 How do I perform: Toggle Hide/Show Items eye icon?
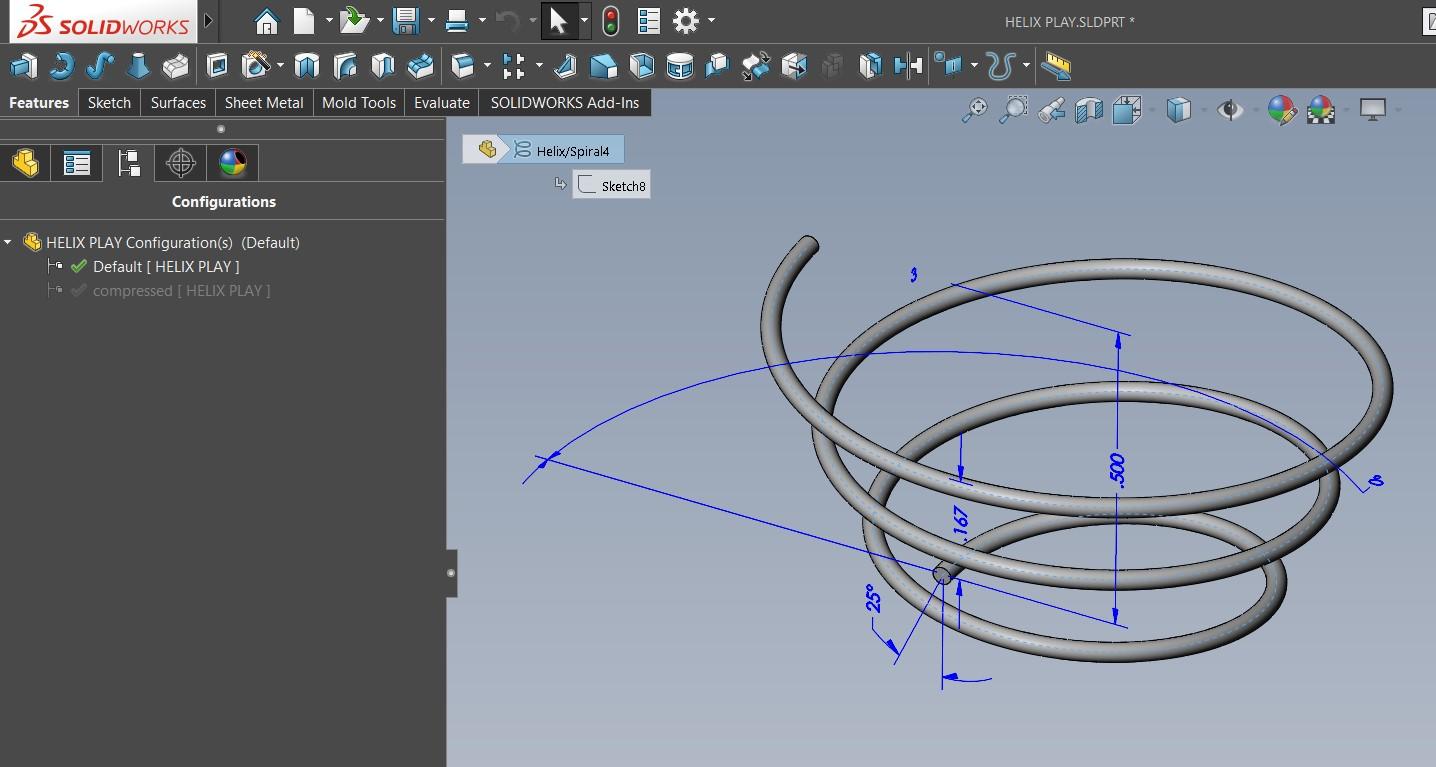(1229, 110)
